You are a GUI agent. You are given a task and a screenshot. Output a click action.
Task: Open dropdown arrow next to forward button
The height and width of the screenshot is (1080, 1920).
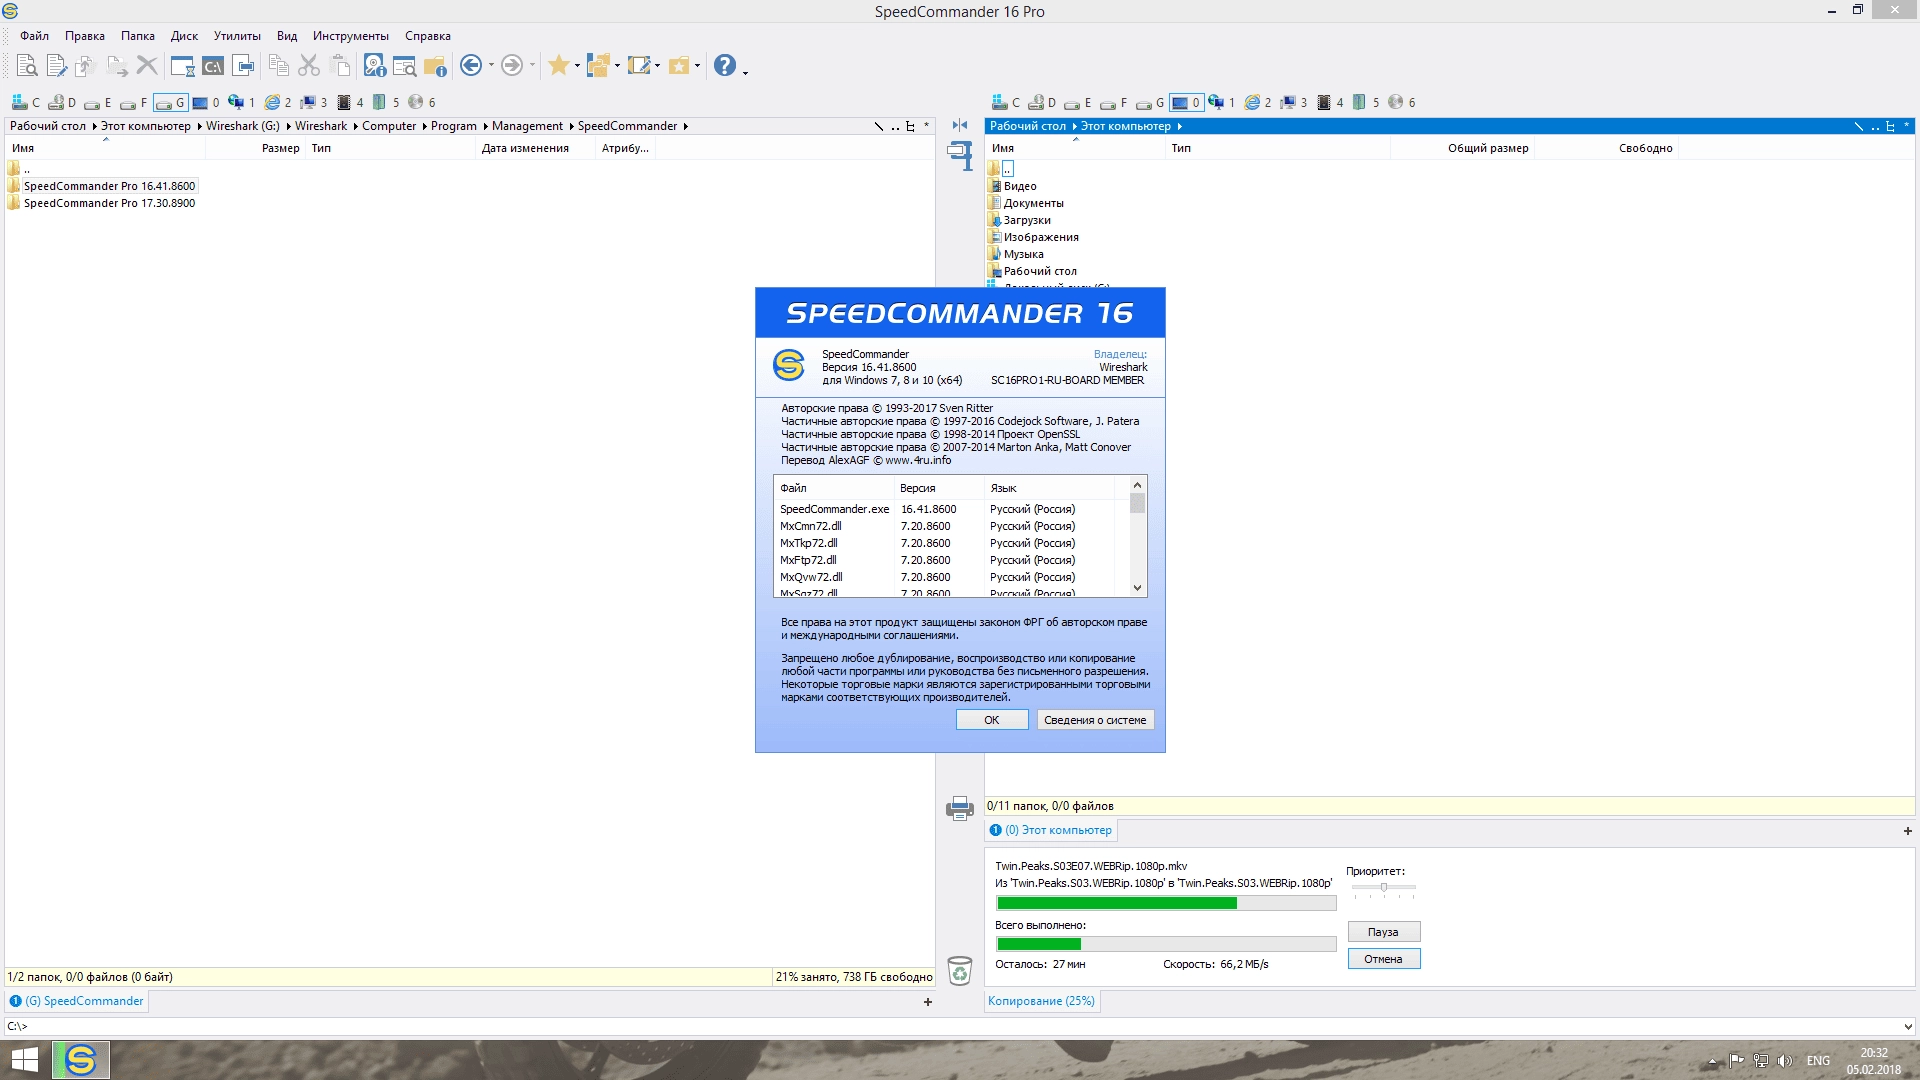(532, 66)
